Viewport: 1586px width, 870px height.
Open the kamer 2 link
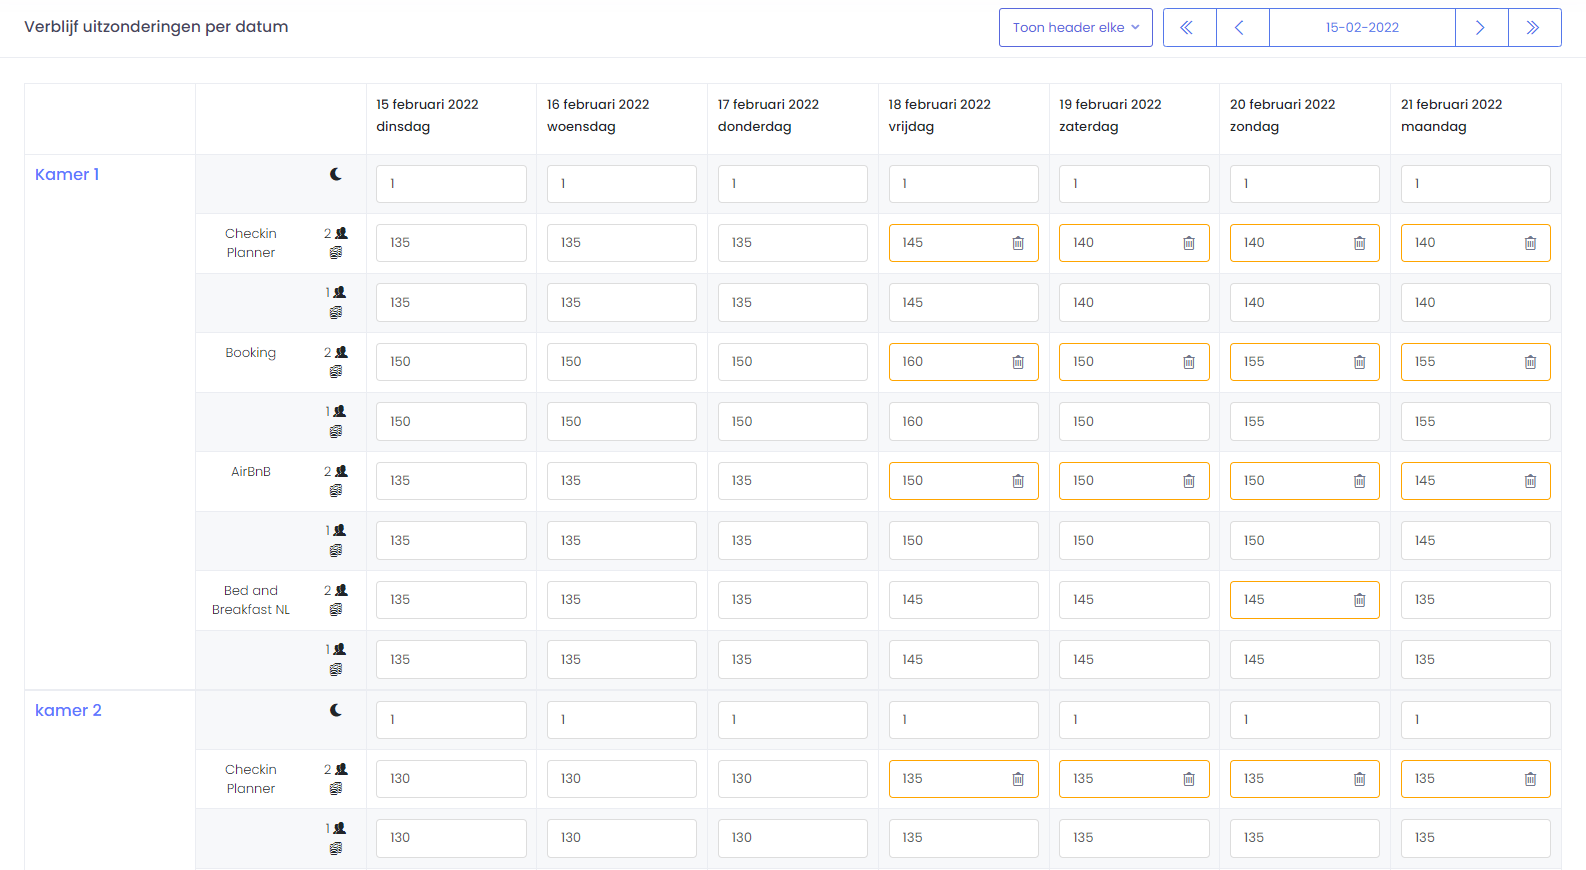click(x=68, y=710)
